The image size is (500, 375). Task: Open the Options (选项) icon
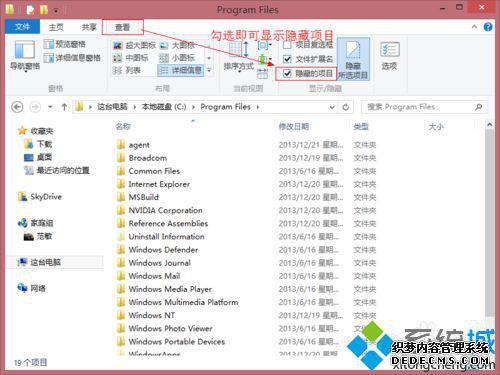(x=389, y=55)
